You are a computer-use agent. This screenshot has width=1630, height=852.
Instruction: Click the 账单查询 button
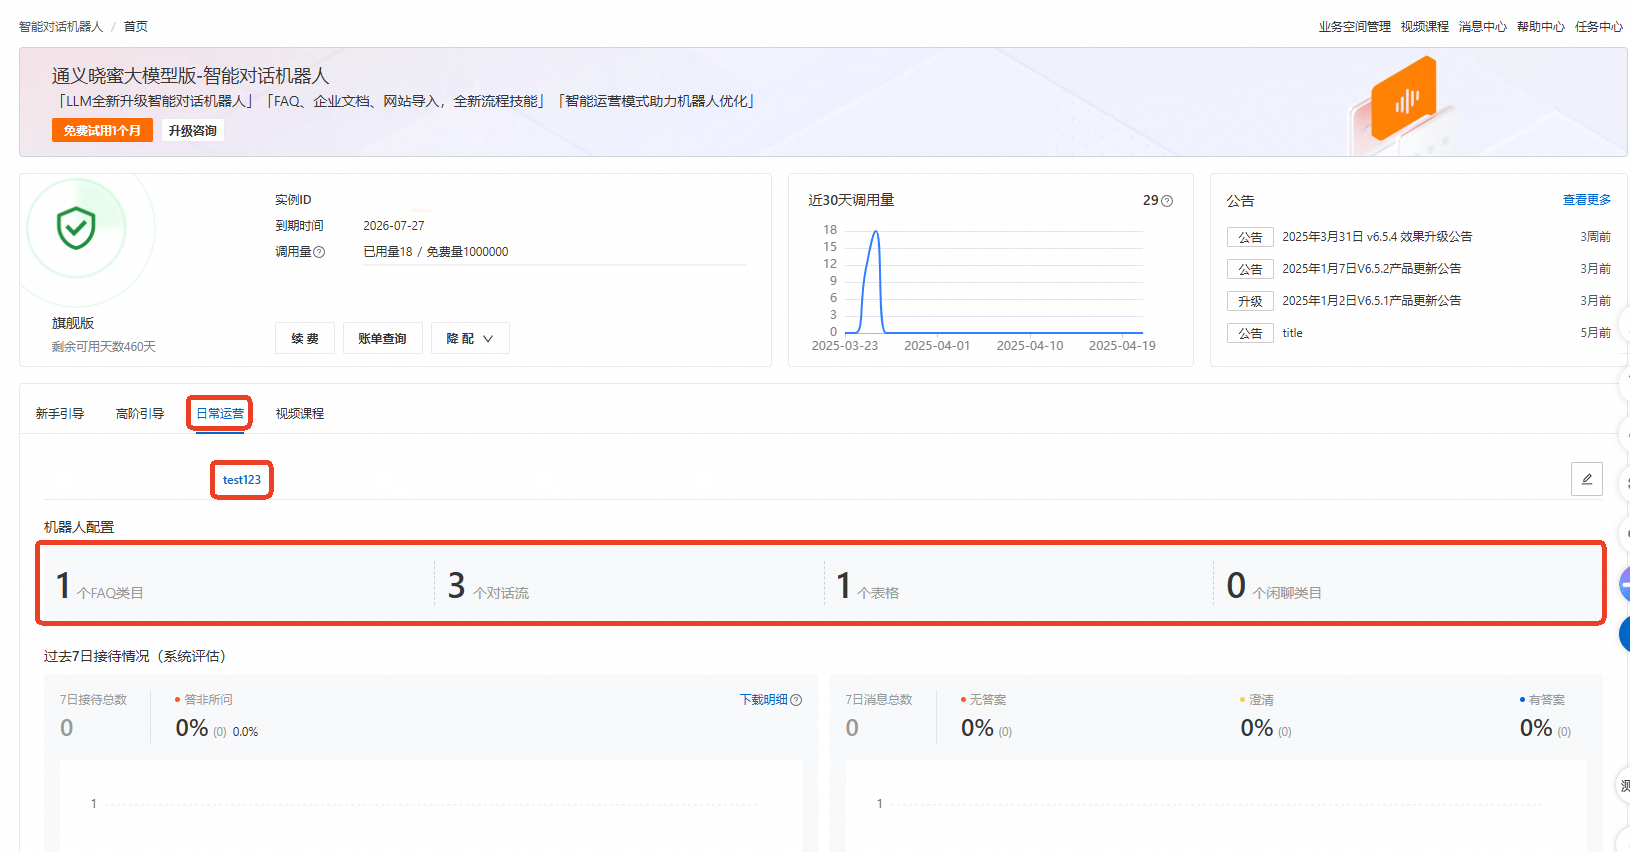click(382, 338)
